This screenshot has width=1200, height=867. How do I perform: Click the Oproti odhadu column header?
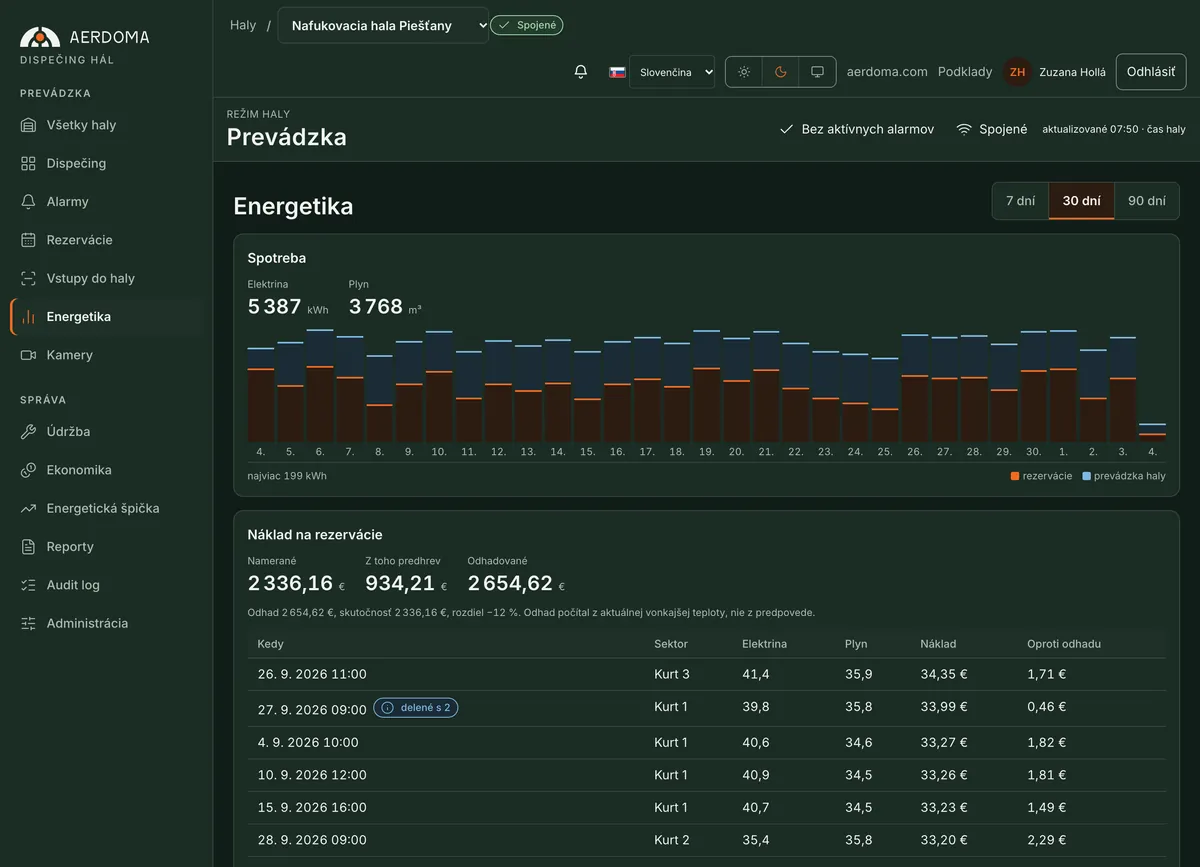[x=1064, y=644]
